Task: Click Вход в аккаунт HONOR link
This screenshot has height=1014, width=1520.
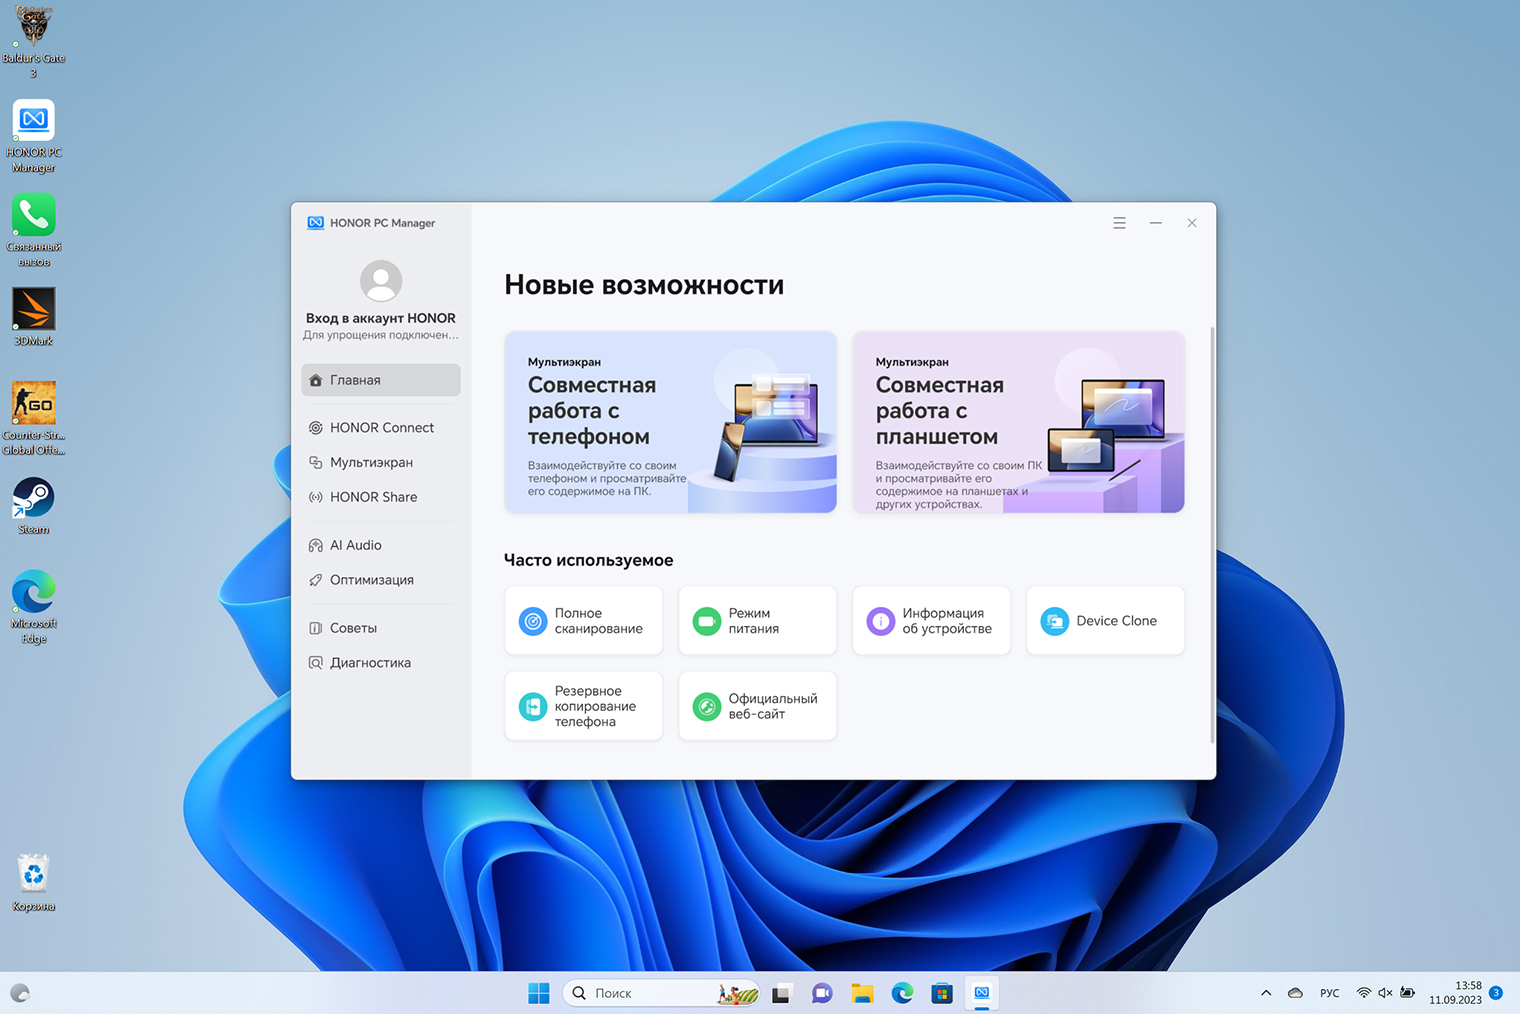Action: 381,318
